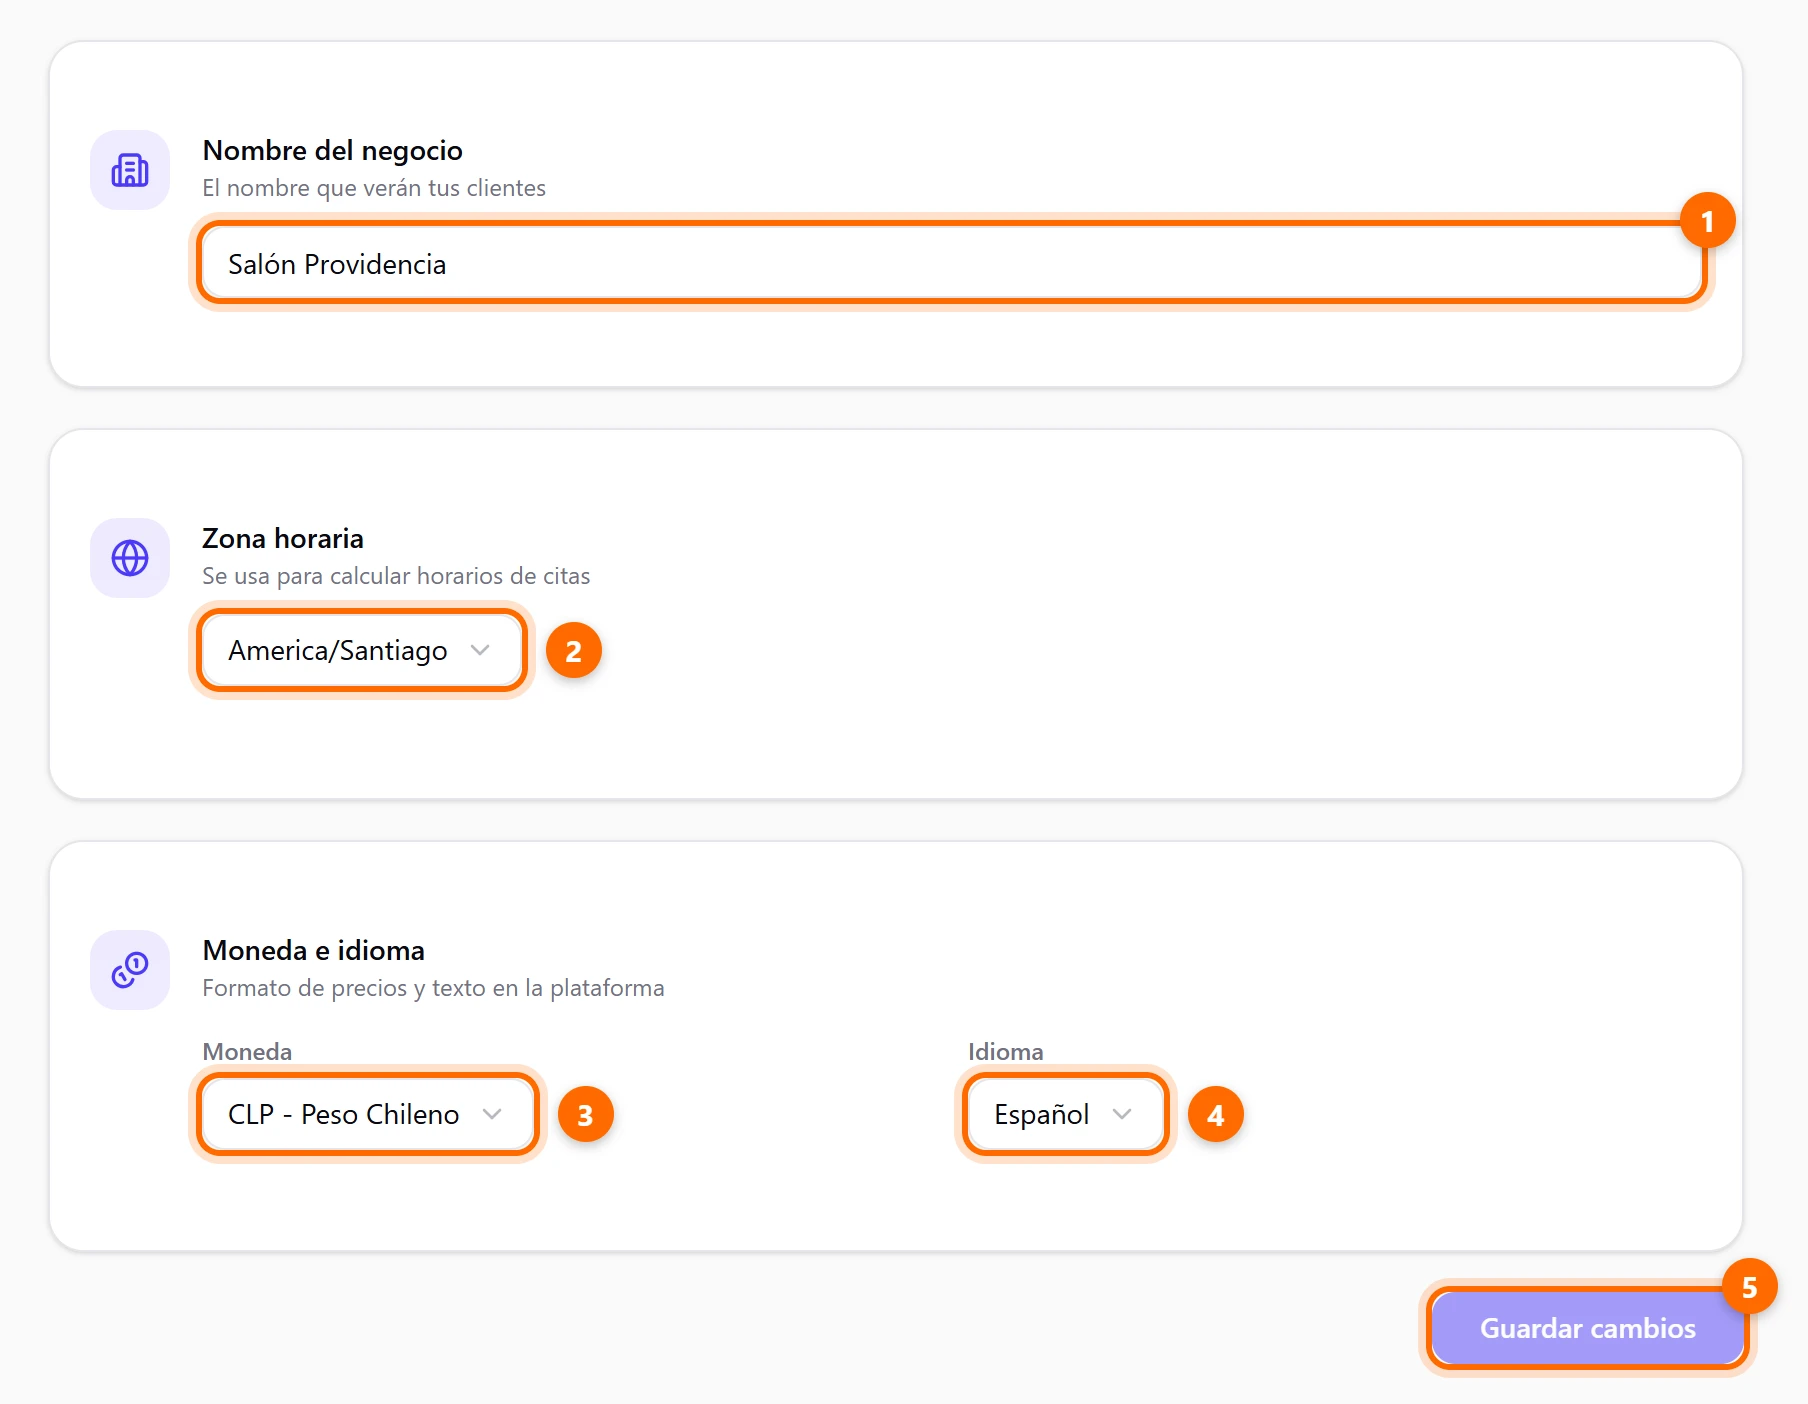Click the 'Moneda e idioma' heading
Image resolution: width=1808 pixels, height=1404 pixels.
(314, 950)
